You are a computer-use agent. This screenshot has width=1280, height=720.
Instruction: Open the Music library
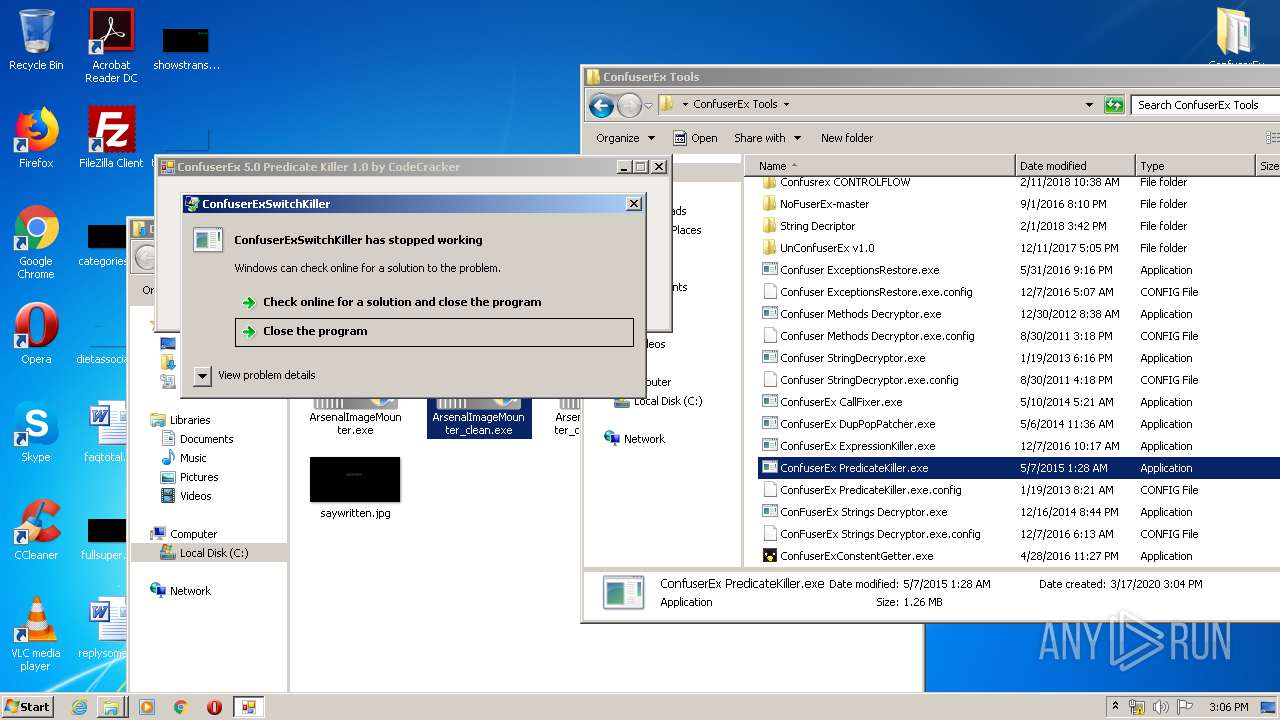[x=184, y=458]
